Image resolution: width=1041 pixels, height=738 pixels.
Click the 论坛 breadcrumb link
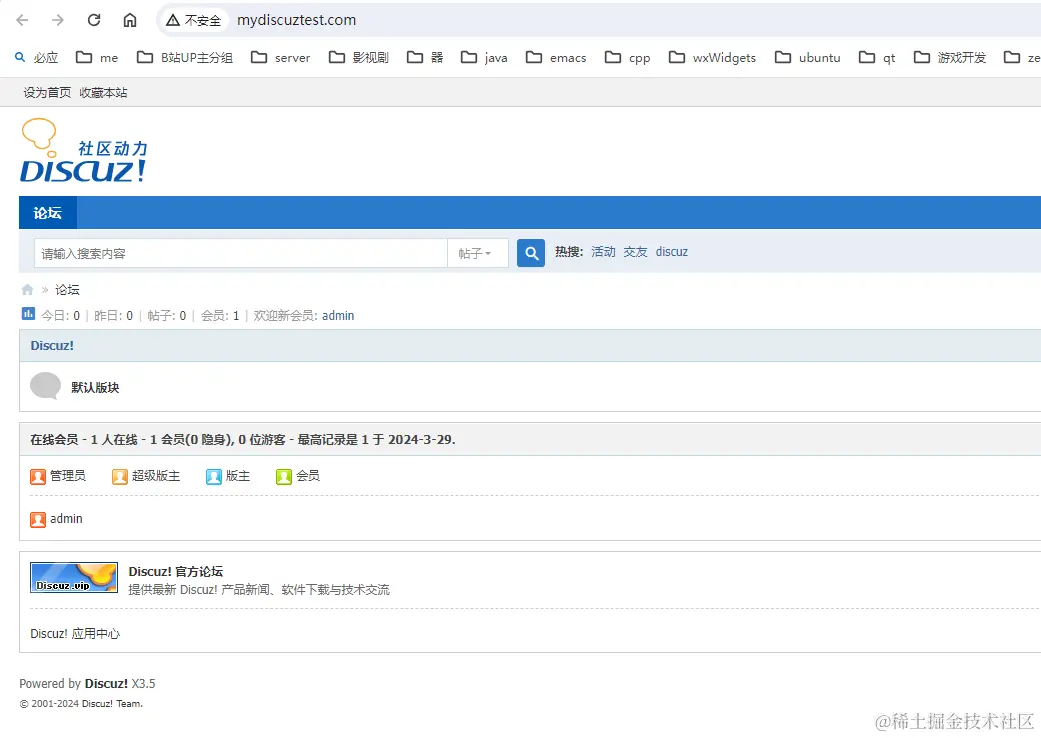pos(67,290)
